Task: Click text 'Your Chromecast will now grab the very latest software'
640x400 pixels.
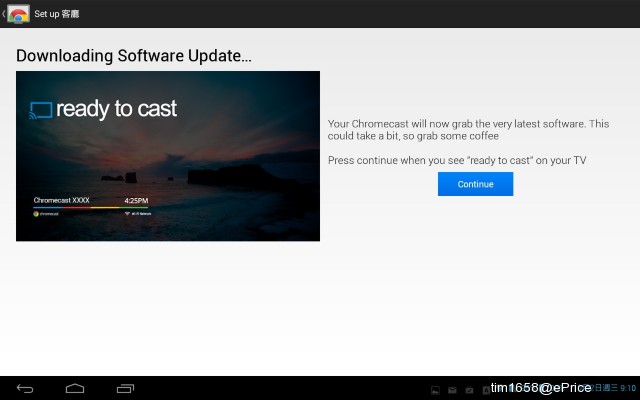Action: pos(456,124)
